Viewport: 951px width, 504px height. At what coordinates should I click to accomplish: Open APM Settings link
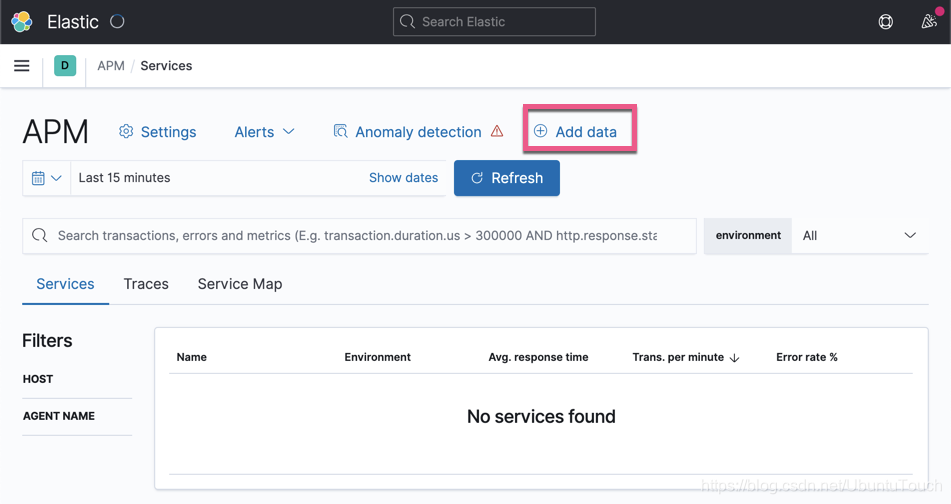coord(158,132)
